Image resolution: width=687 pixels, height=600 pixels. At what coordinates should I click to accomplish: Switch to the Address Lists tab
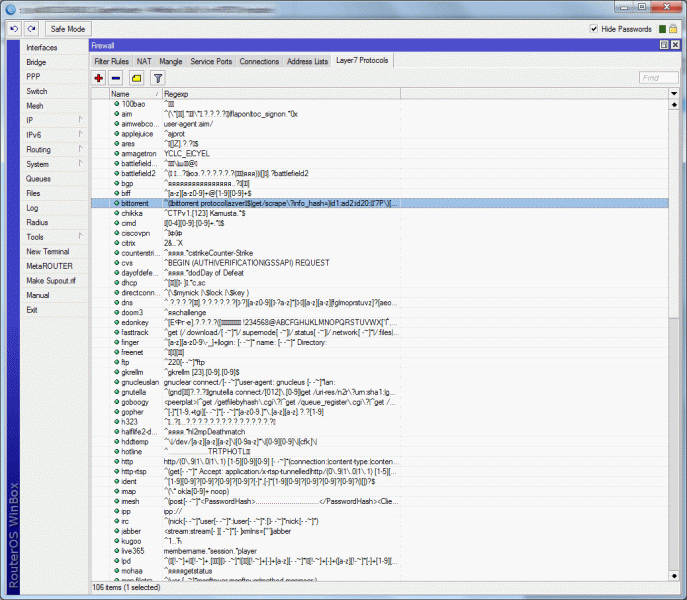[x=308, y=61]
